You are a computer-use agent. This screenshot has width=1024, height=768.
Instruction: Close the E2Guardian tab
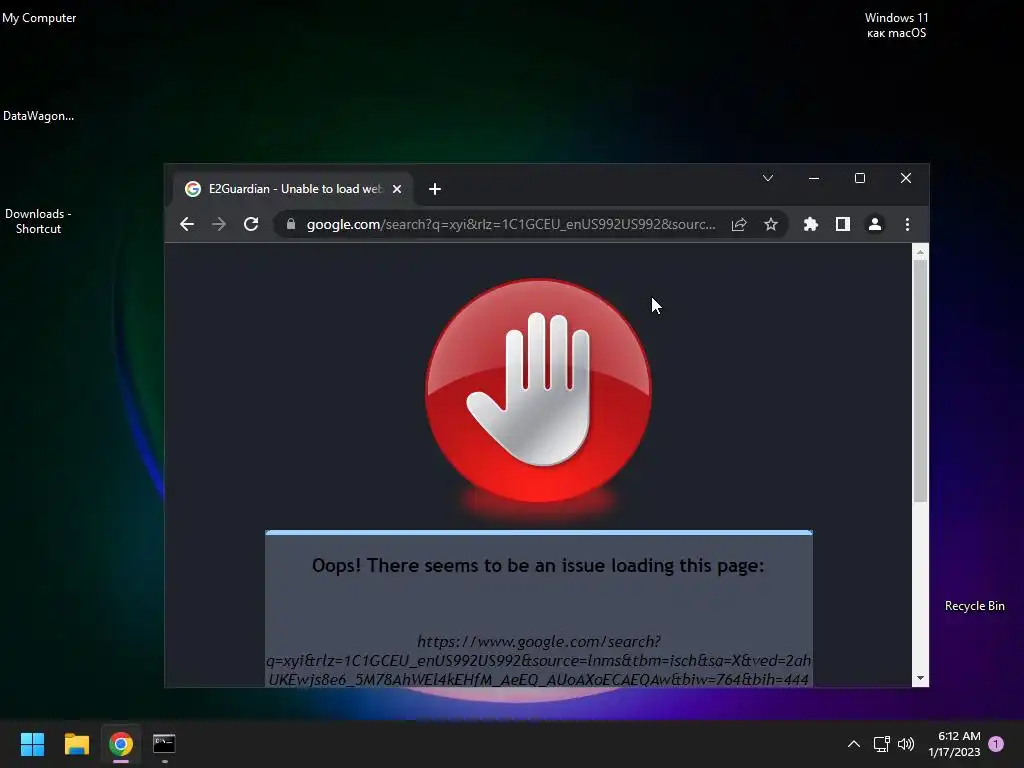pyautogui.click(x=396, y=189)
